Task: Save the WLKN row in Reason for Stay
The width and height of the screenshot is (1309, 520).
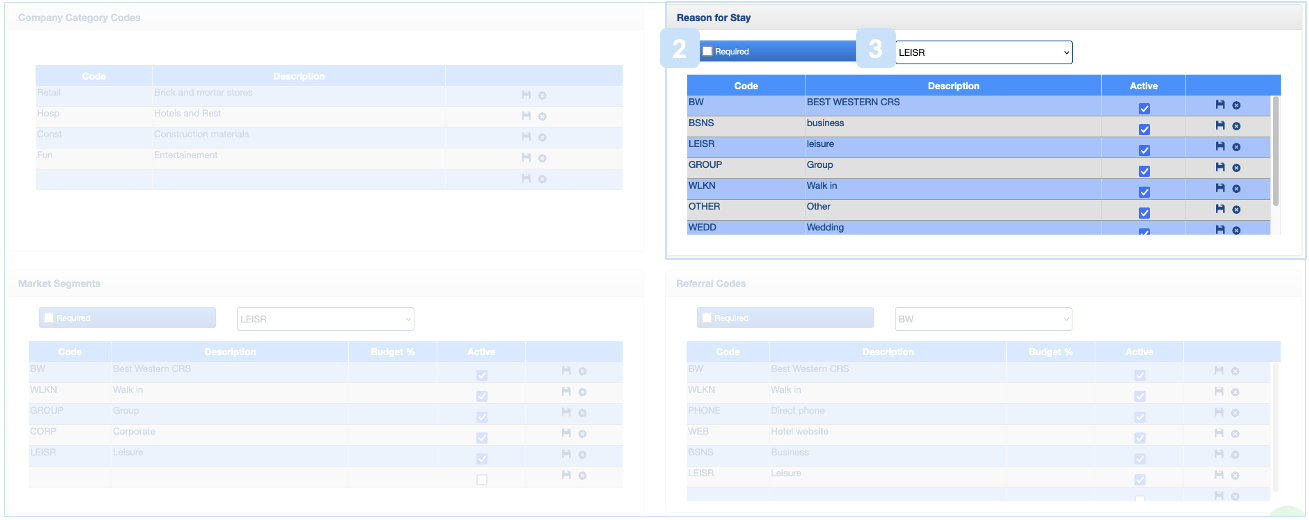Action: click(x=1220, y=188)
